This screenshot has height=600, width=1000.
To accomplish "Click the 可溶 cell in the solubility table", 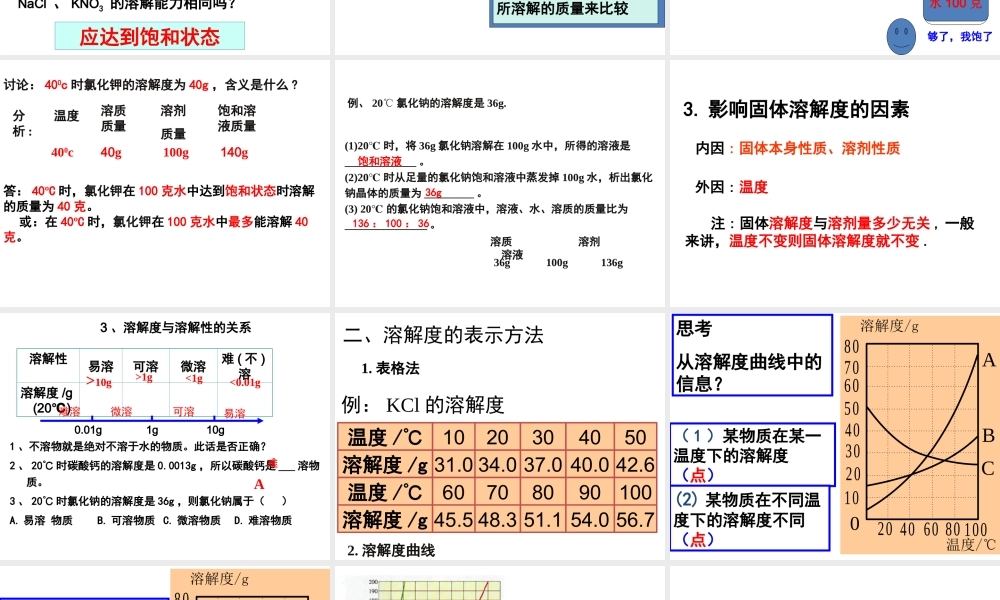I will [x=145, y=367].
